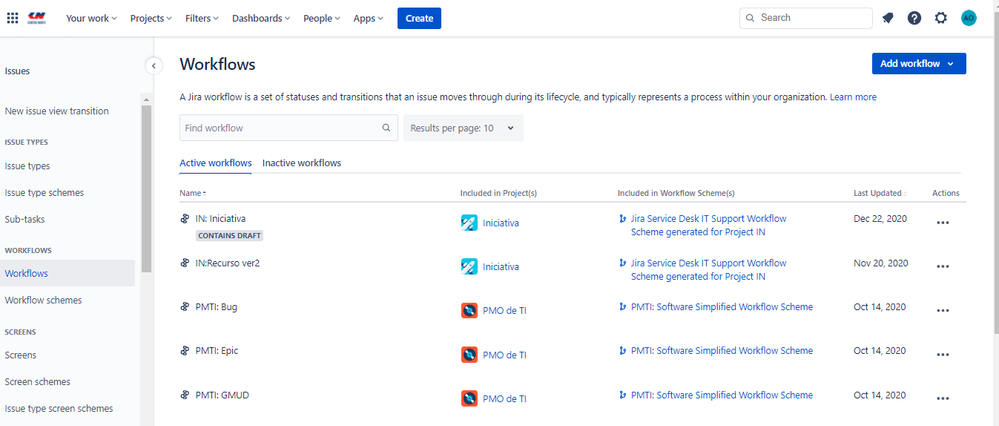Click workflow icon beside IN: Iniciativa
This screenshot has width=999, height=426.
coord(185,218)
